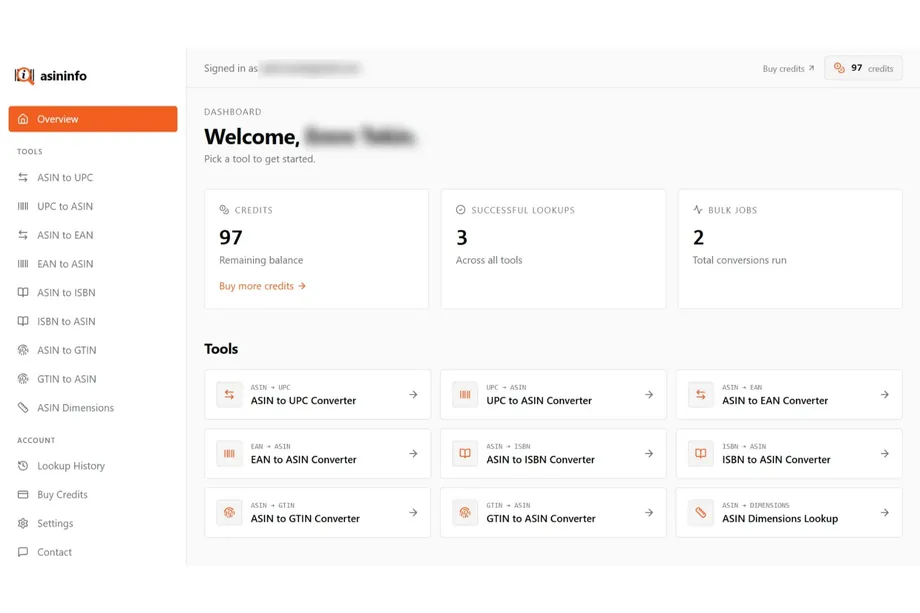Click the ASIN to UPC Converter card icon

tap(229, 395)
